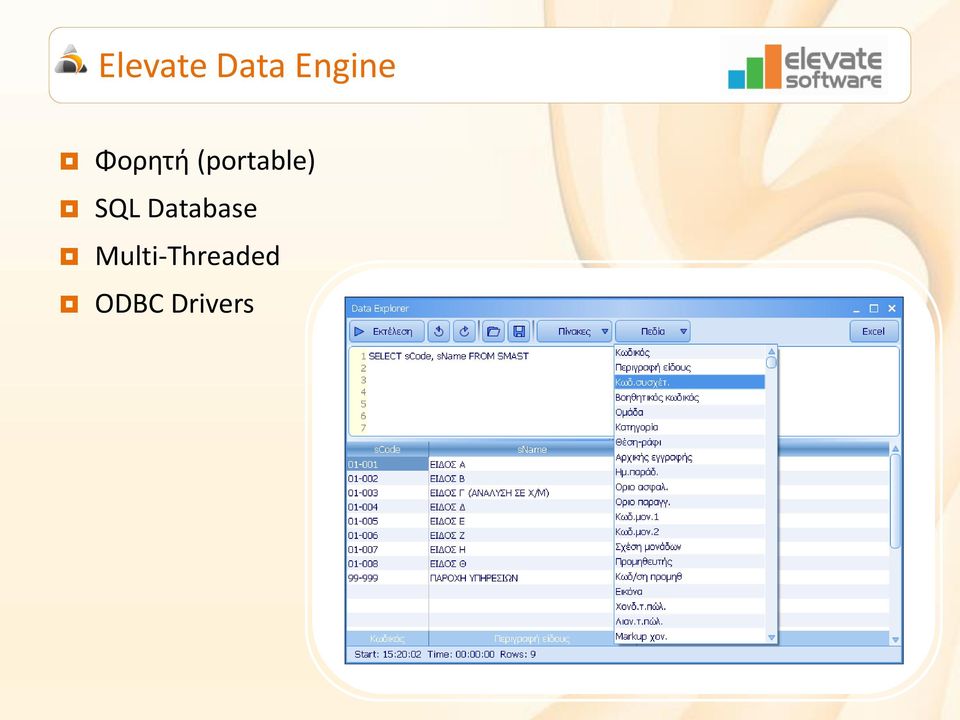Select Οριο παραγγ. in the list
960x720 pixels.
pos(689,501)
